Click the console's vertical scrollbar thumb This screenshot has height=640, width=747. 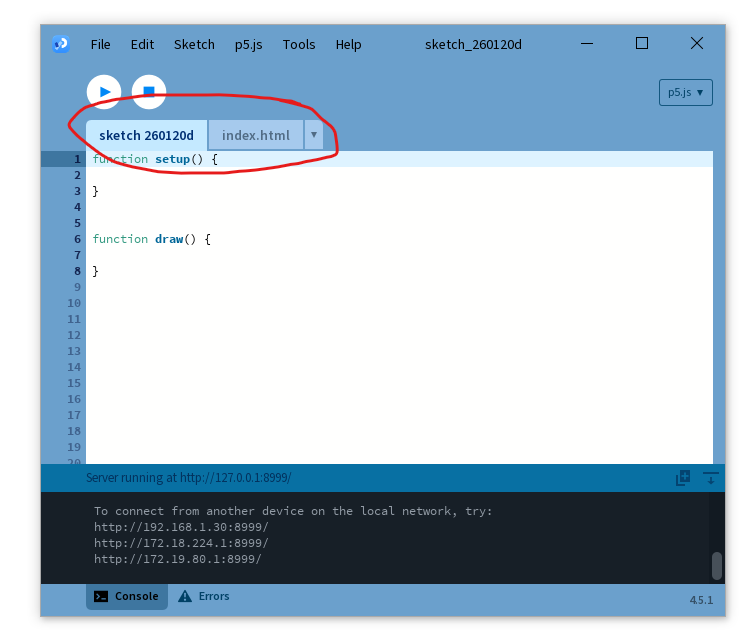716,566
